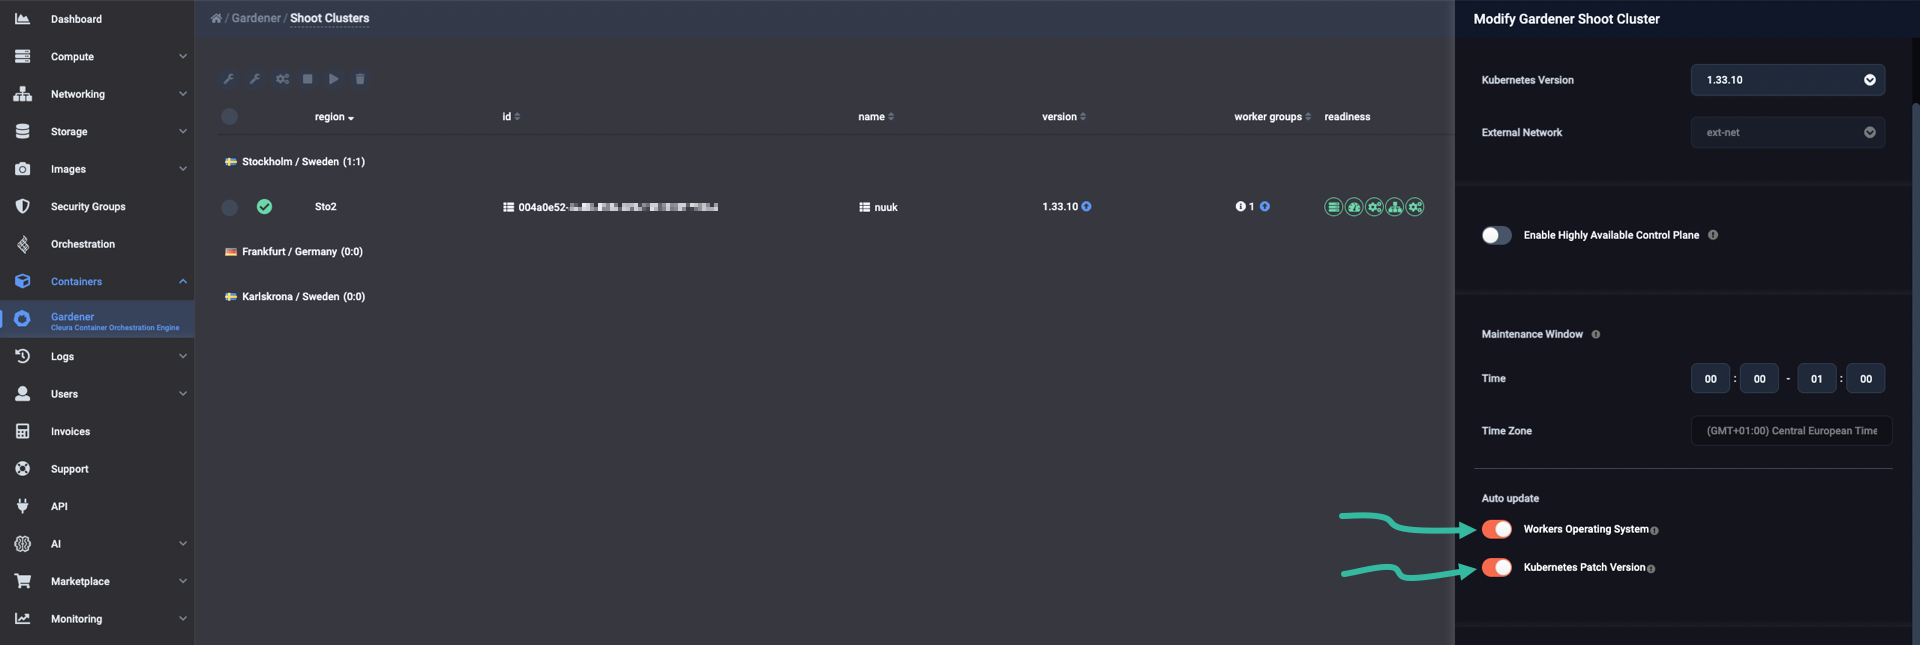Expand the Monitoring menu chevron
Viewport: 1920px width, 645px height.
click(183, 619)
